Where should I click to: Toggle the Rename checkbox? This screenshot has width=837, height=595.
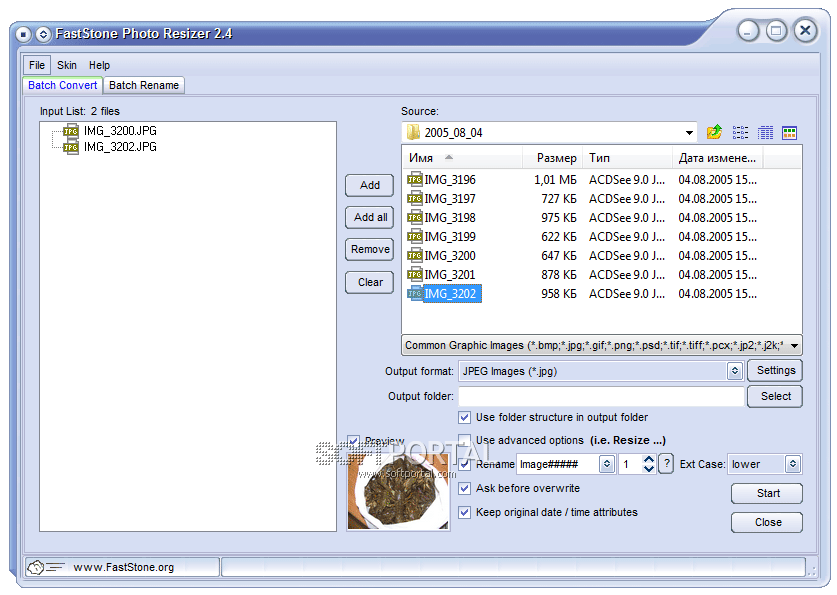tap(464, 464)
